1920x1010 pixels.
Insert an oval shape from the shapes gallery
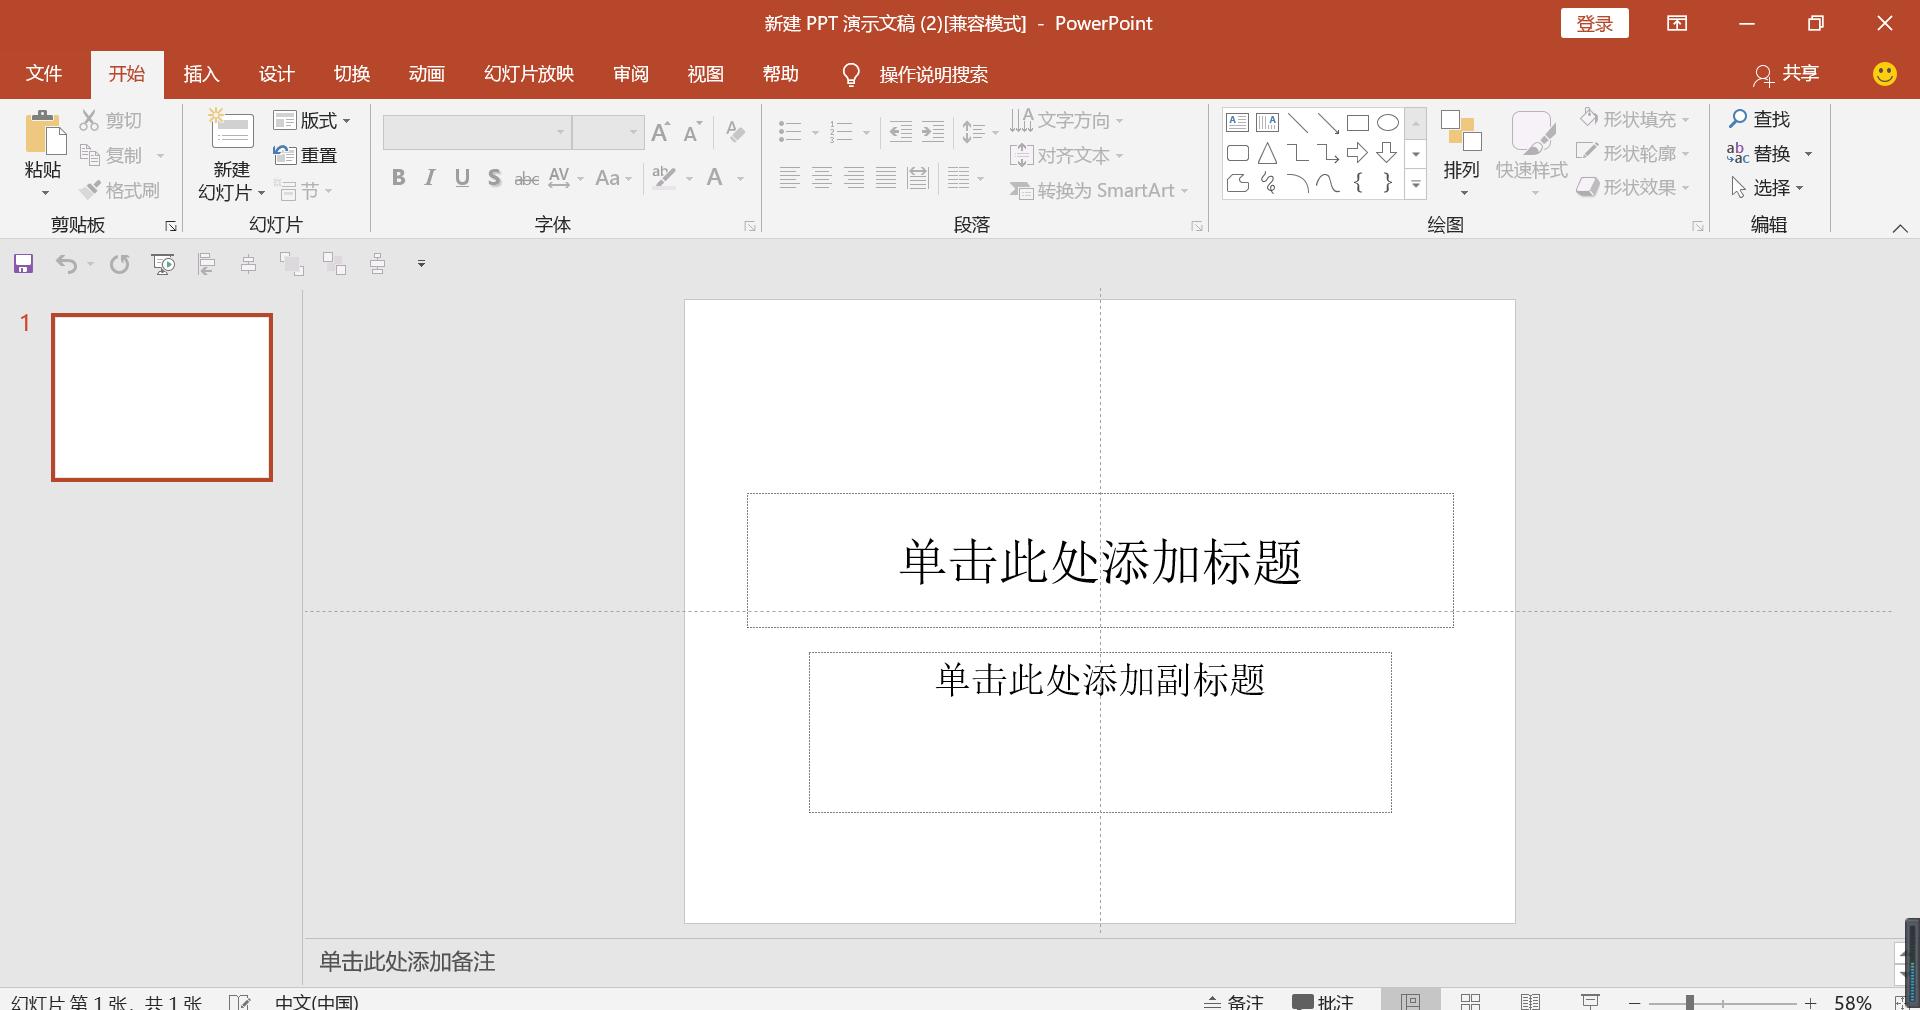tap(1387, 122)
